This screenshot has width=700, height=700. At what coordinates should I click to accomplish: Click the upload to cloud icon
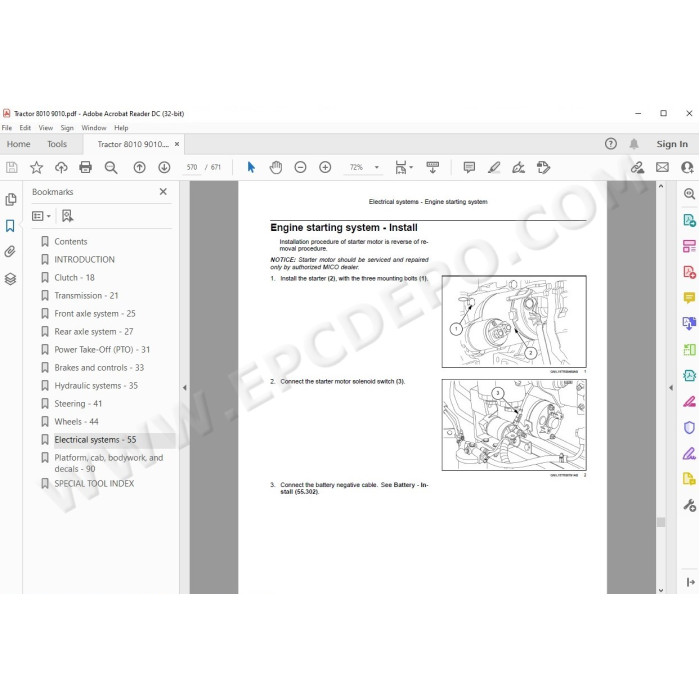[x=61, y=167]
